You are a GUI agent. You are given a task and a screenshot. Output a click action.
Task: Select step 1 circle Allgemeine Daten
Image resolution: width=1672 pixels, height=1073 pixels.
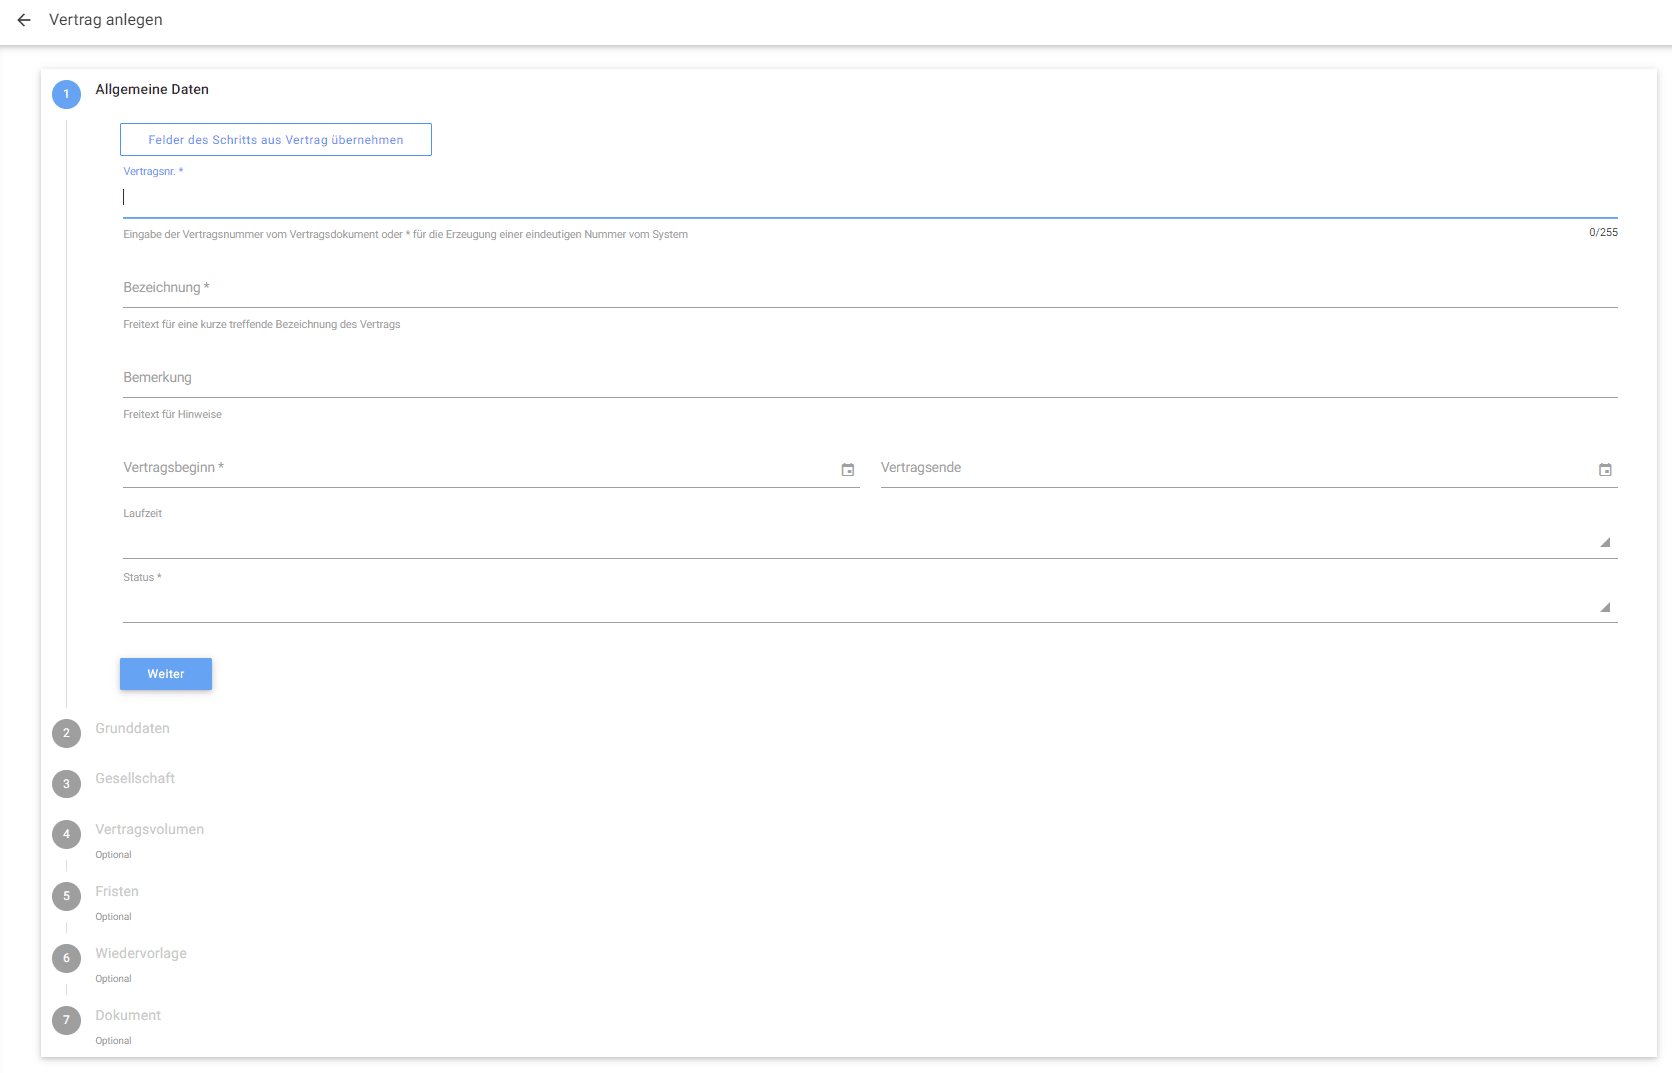[67, 94]
